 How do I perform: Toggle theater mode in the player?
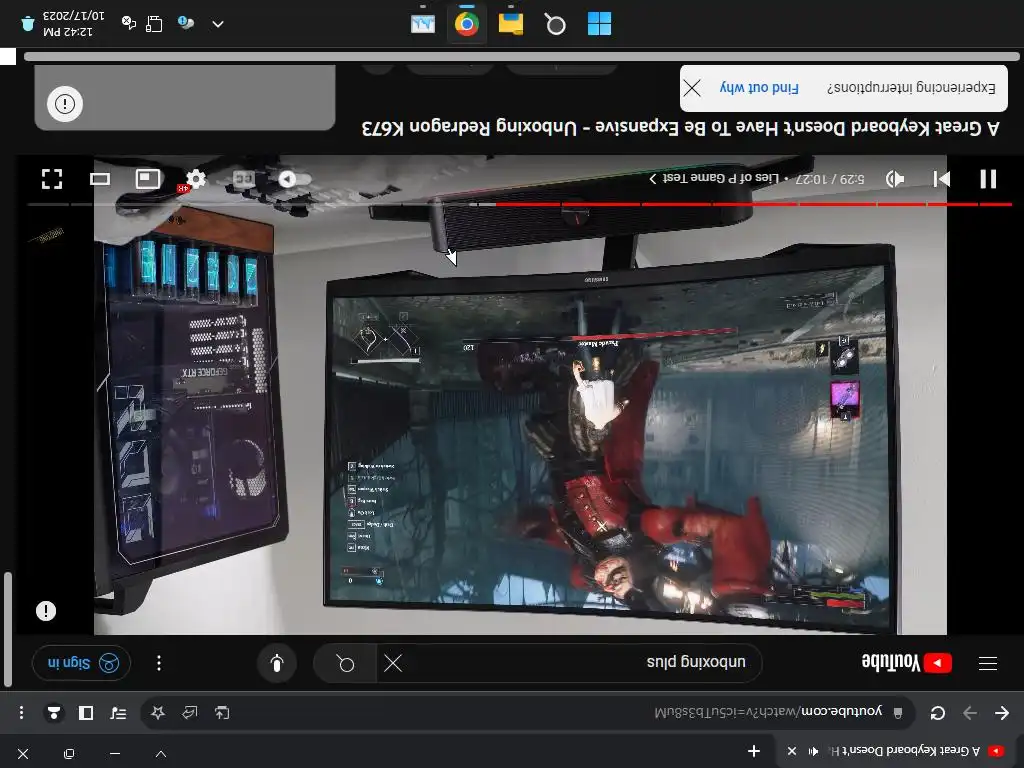coord(100,179)
